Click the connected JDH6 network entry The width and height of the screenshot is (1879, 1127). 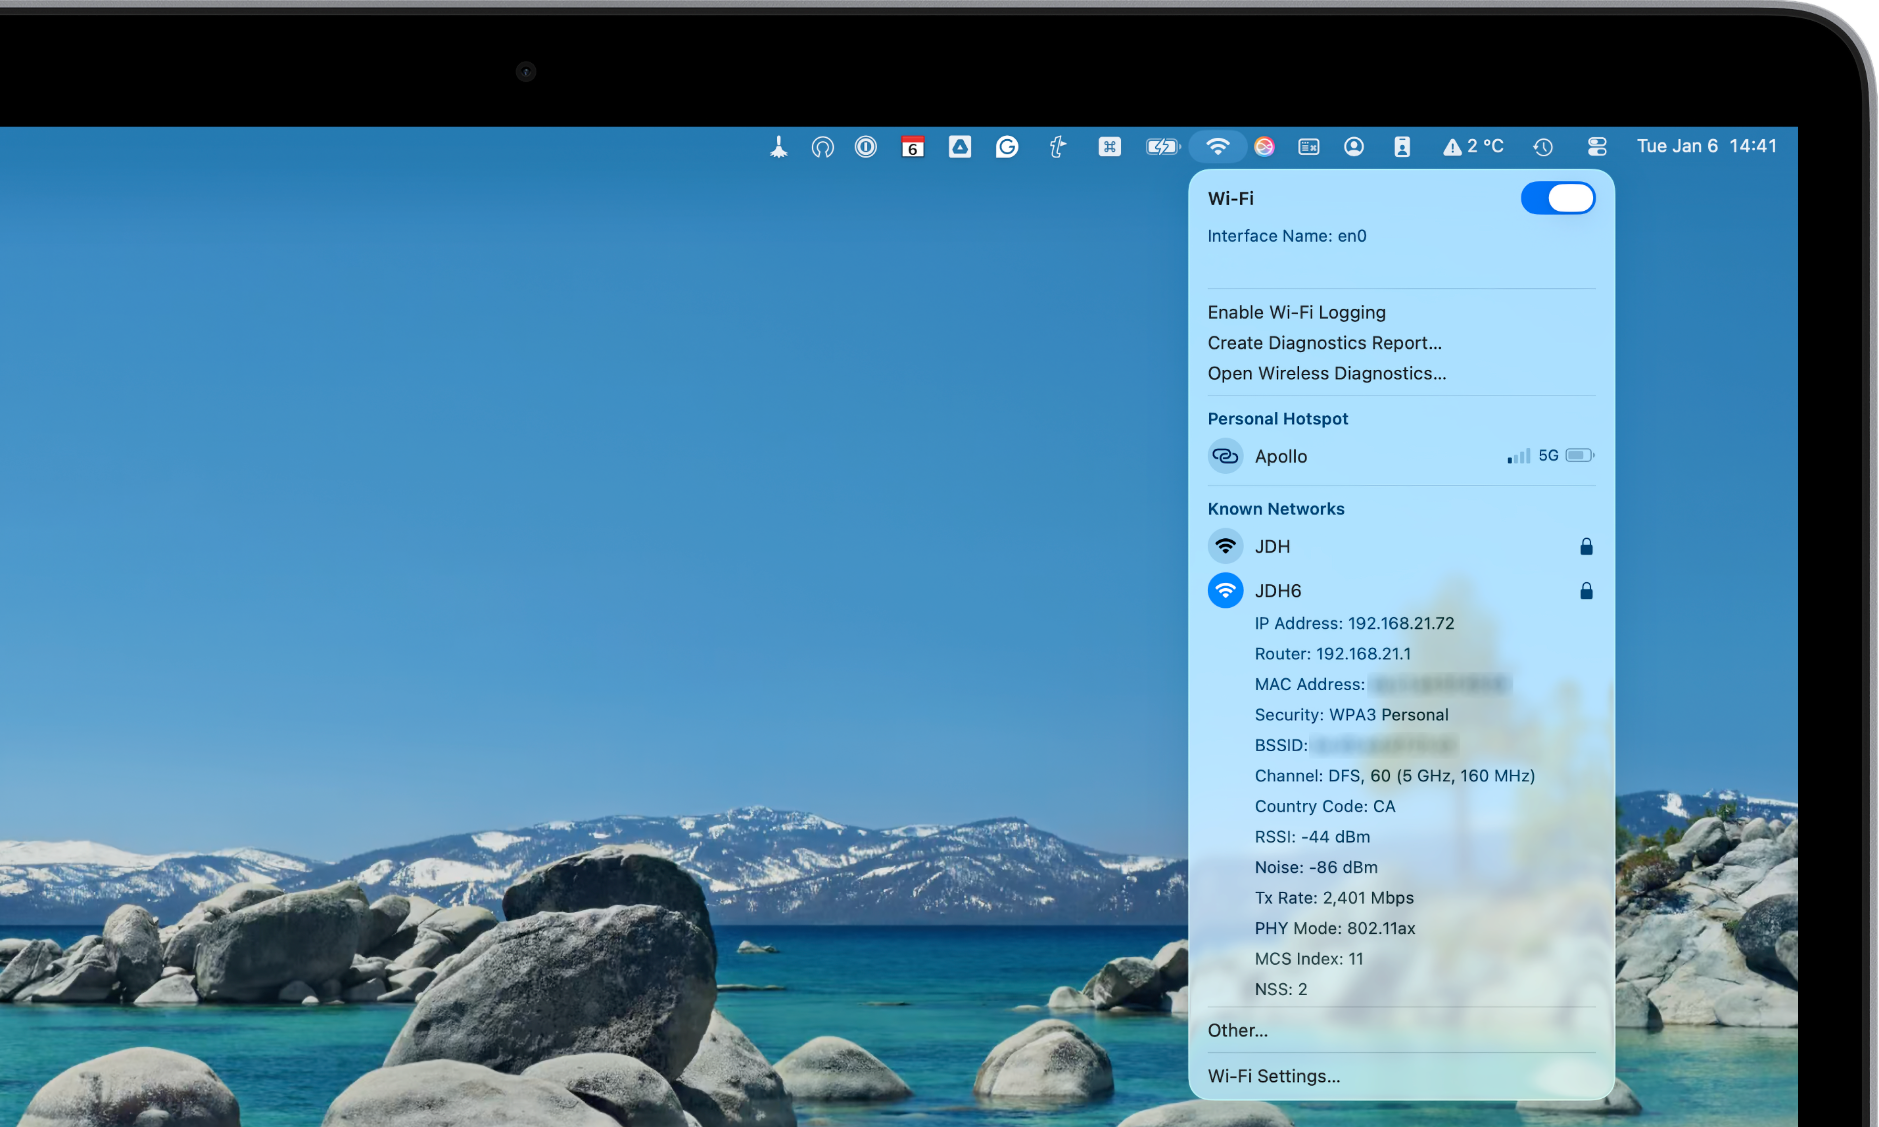click(1278, 591)
